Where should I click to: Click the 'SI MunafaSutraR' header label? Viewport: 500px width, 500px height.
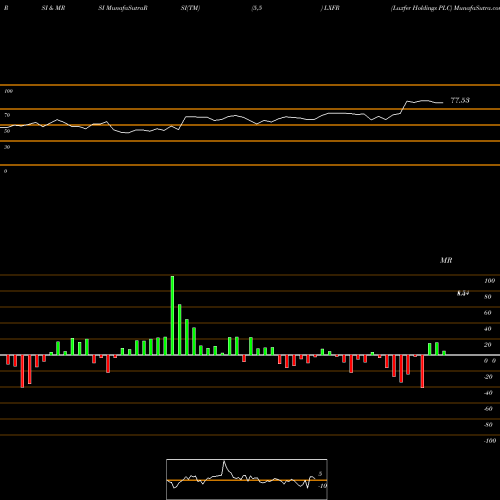pos(123,8)
